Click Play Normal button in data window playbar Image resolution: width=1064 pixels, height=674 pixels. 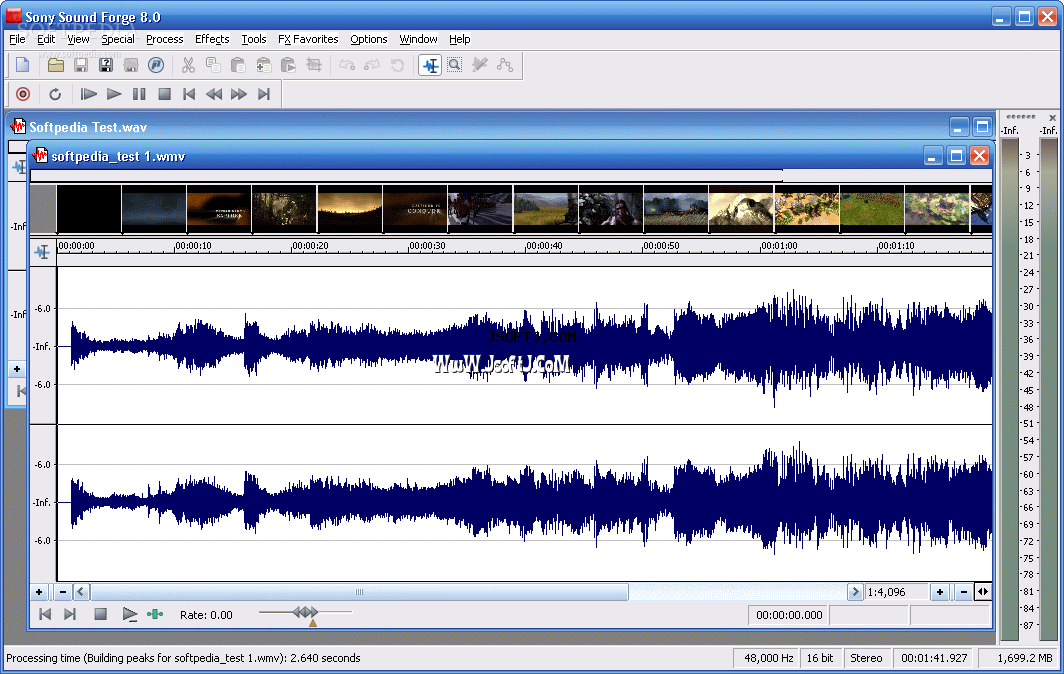(130, 614)
